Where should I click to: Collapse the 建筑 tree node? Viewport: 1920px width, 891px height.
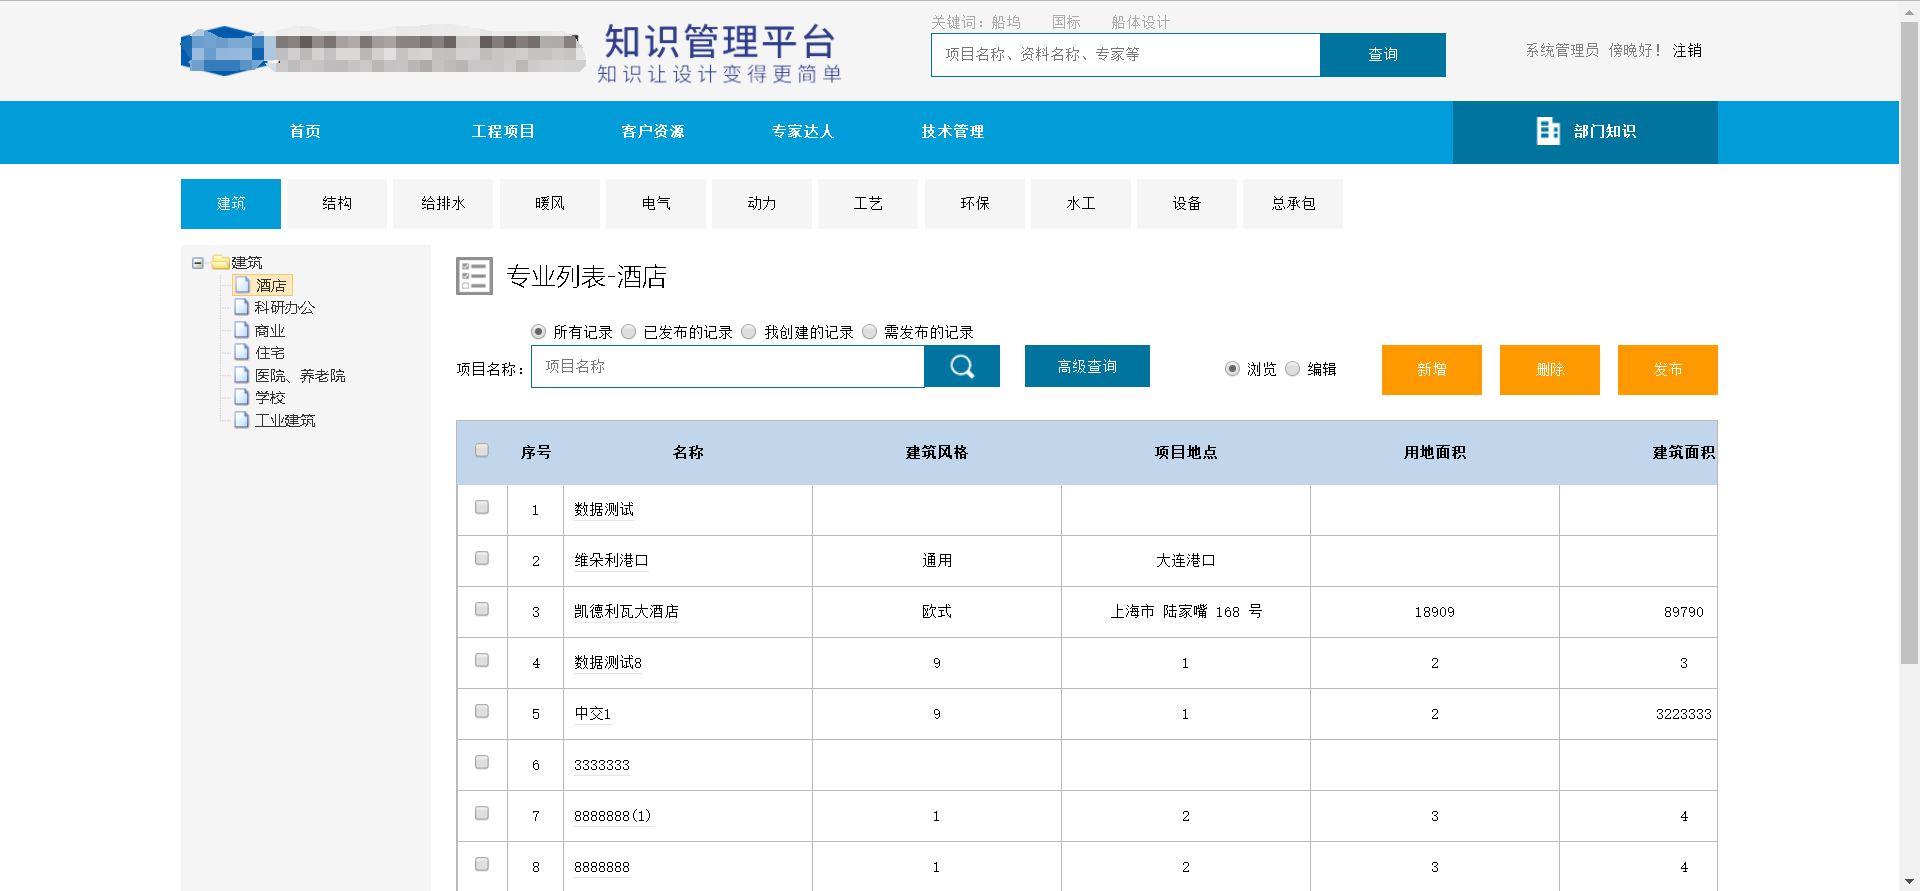click(198, 263)
